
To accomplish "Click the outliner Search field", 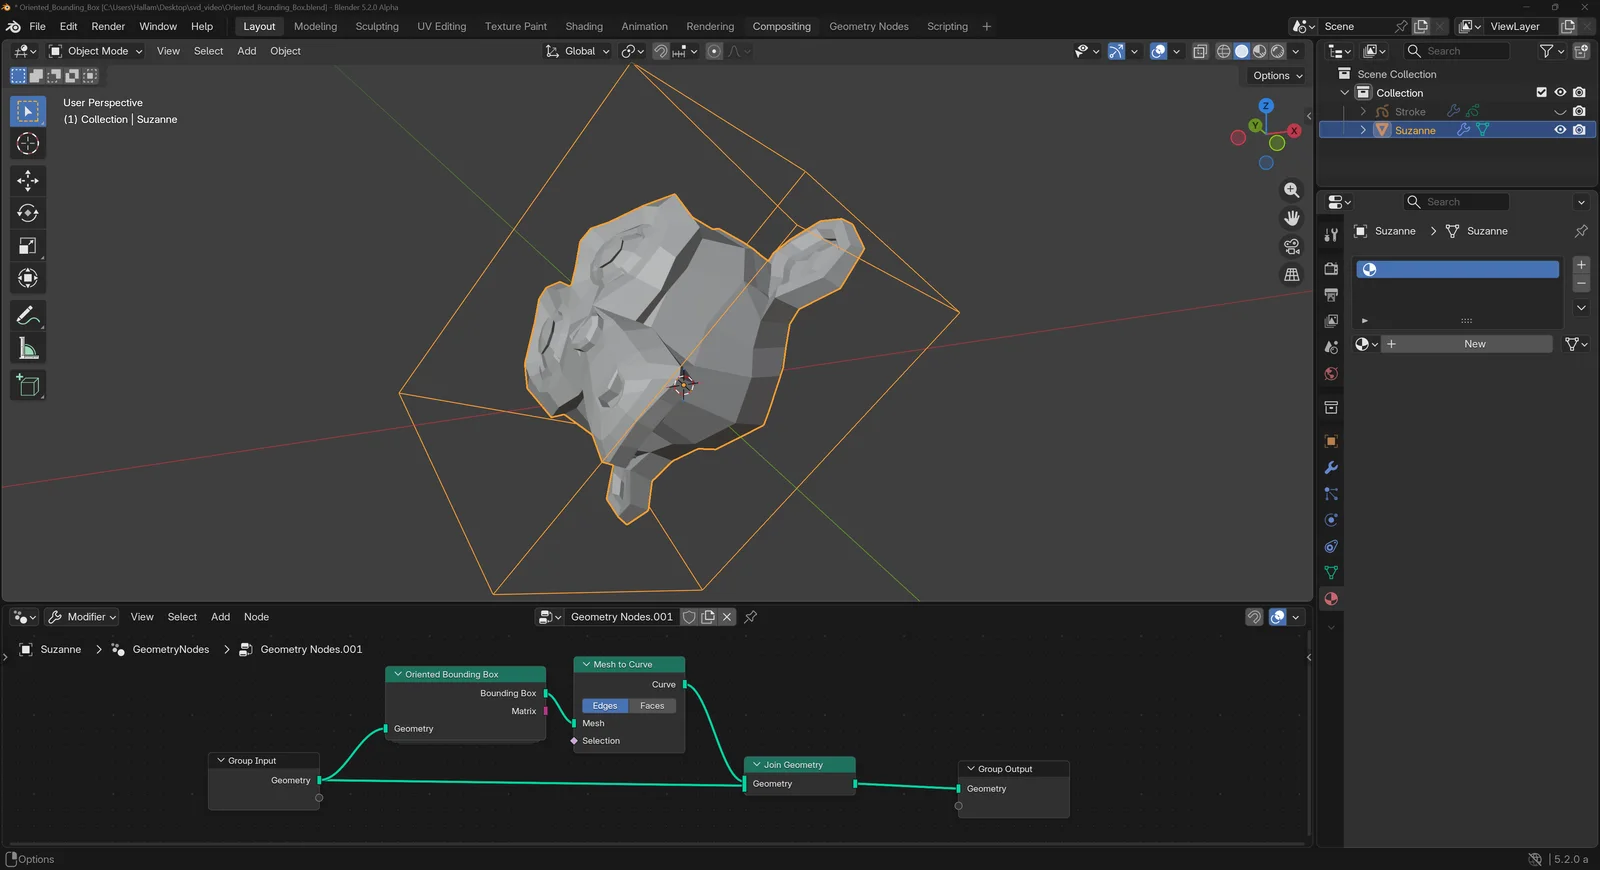I will click(x=1457, y=51).
